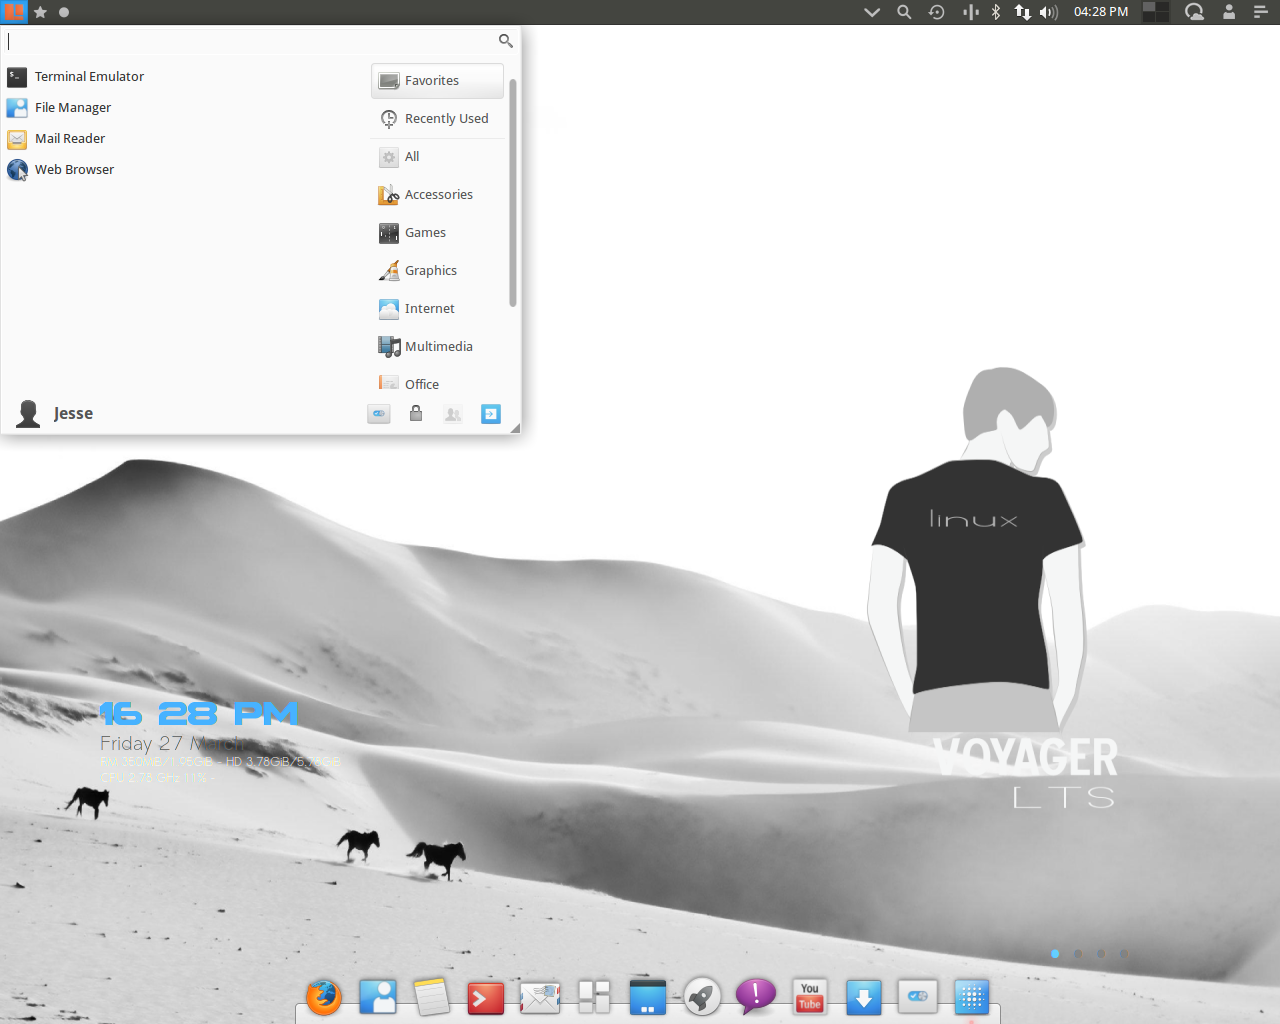Open the Accessories category

point(437,195)
